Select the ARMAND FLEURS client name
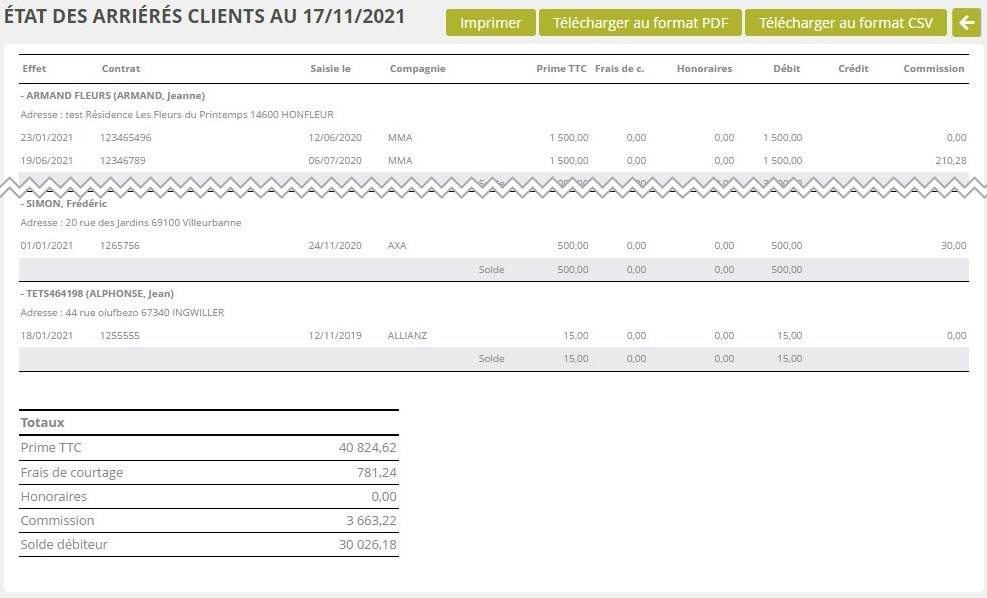 [113, 96]
